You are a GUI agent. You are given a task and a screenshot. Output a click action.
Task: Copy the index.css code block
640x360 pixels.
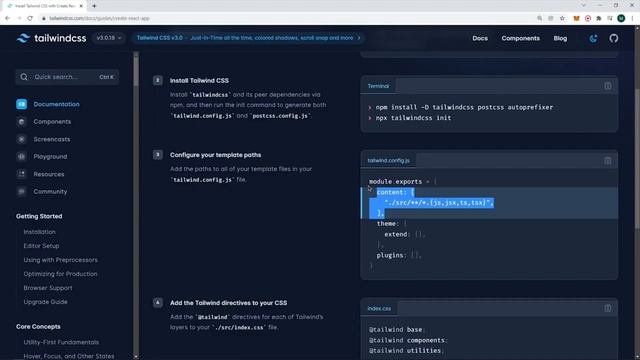coord(607,308)
